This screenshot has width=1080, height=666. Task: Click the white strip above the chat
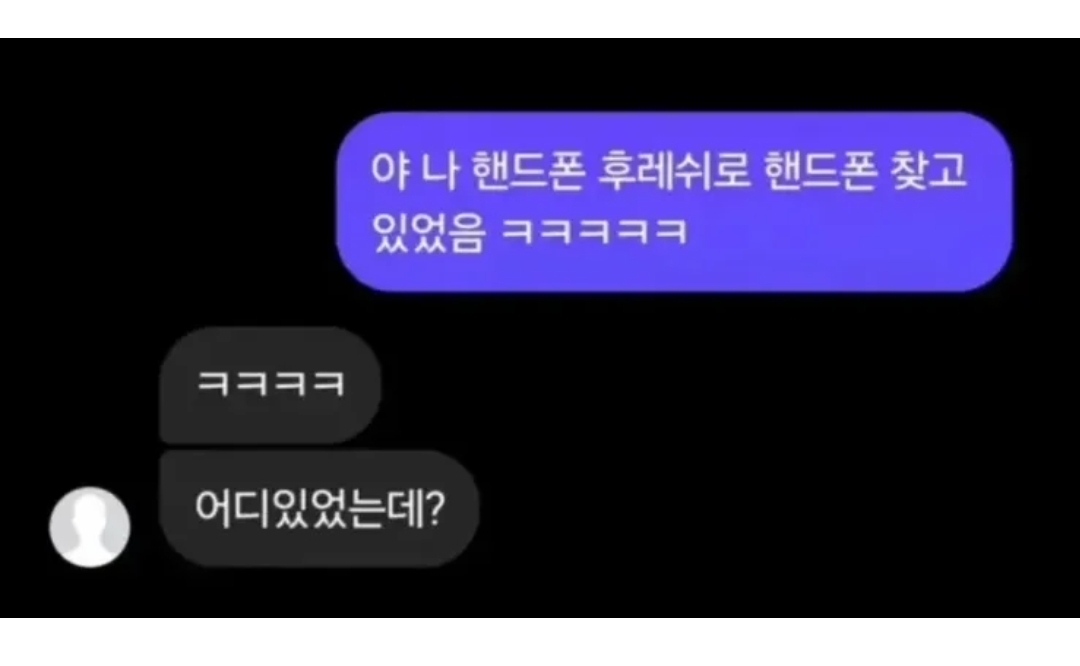pos(540,19)
